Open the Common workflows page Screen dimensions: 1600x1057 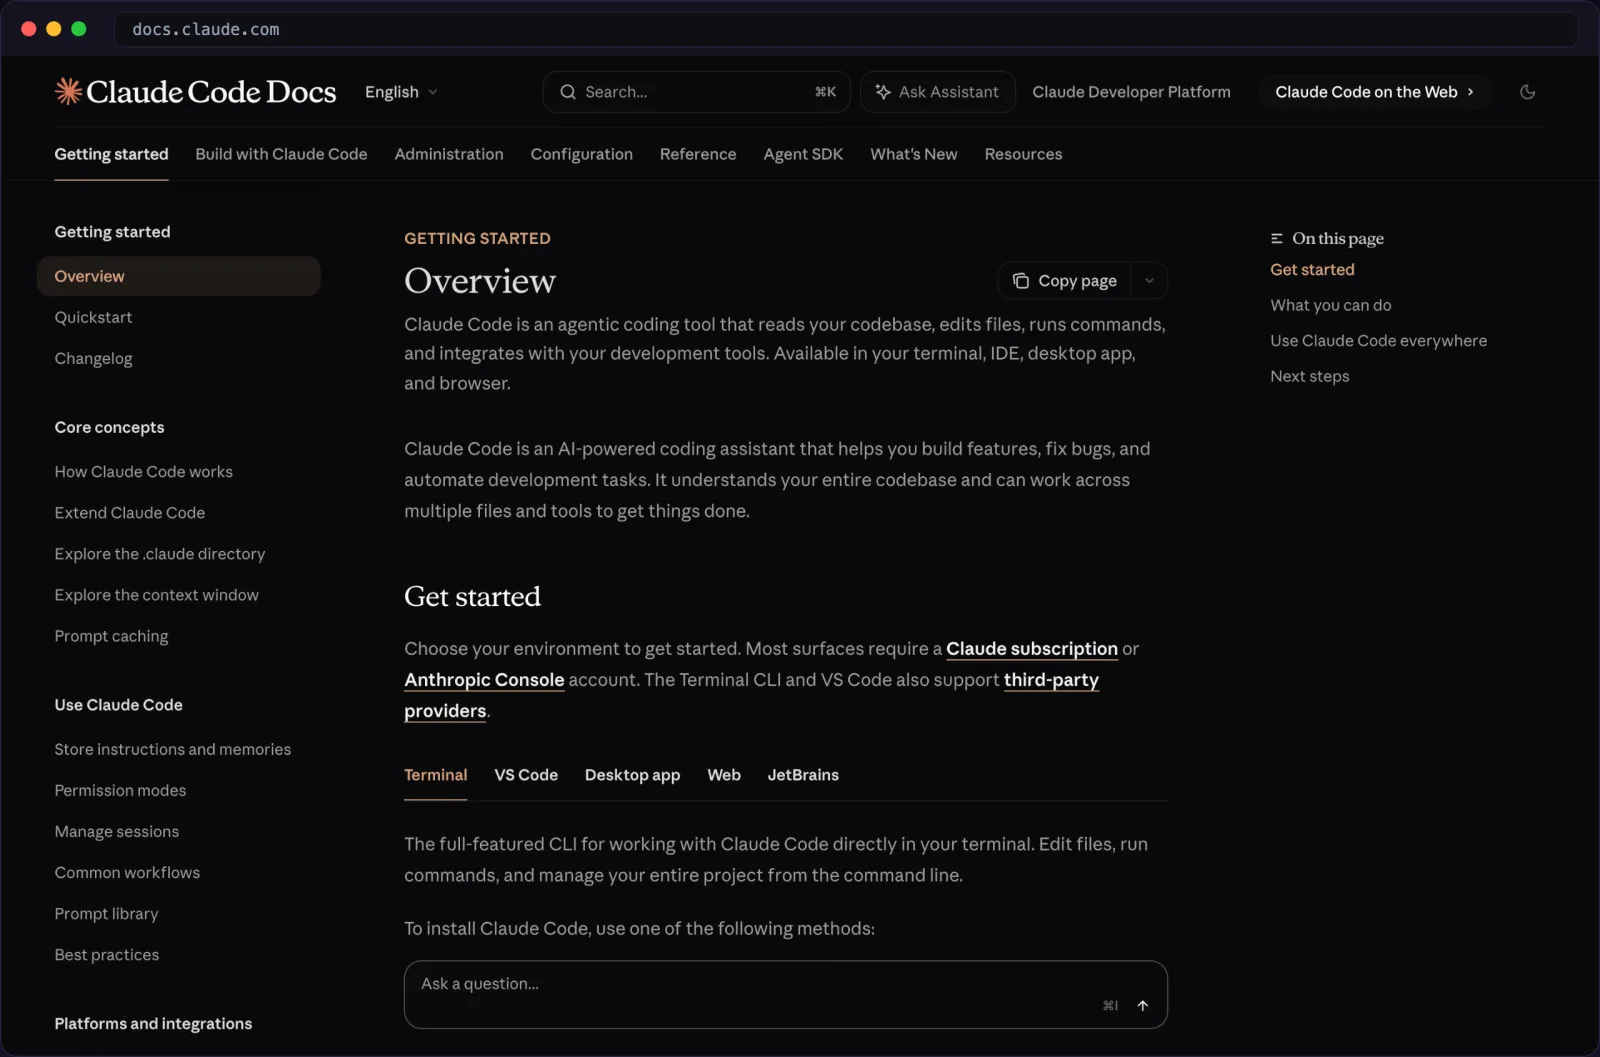pos(127,872)
